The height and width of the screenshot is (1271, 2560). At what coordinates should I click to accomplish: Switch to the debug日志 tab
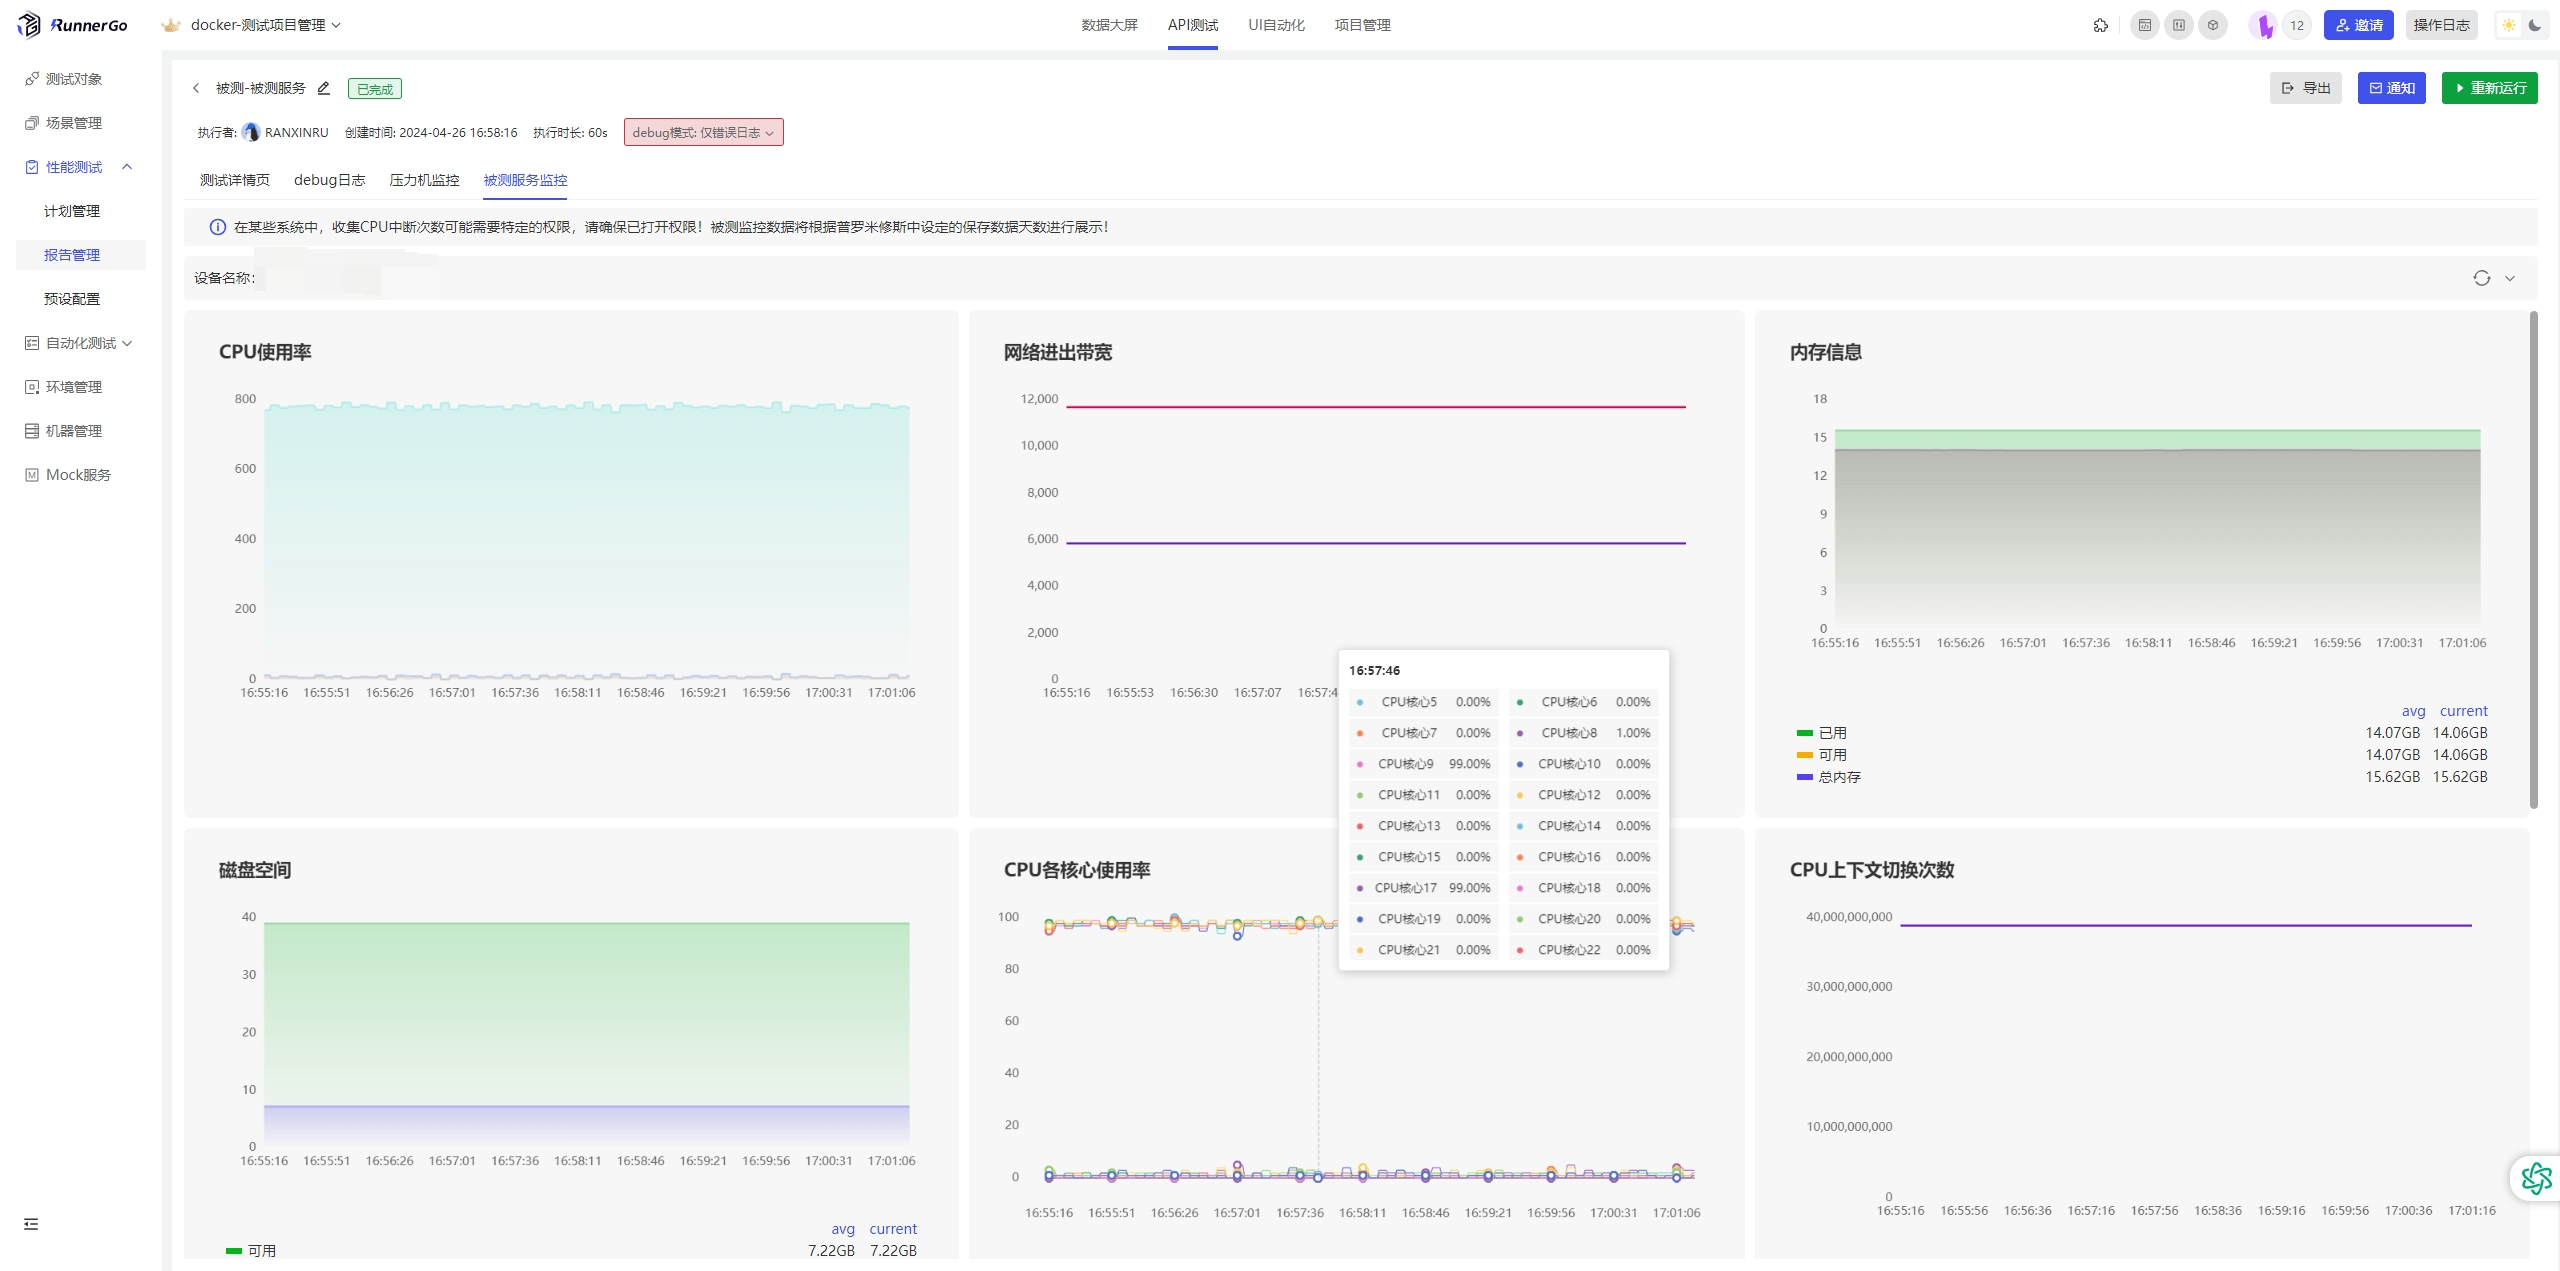(329, 180)
